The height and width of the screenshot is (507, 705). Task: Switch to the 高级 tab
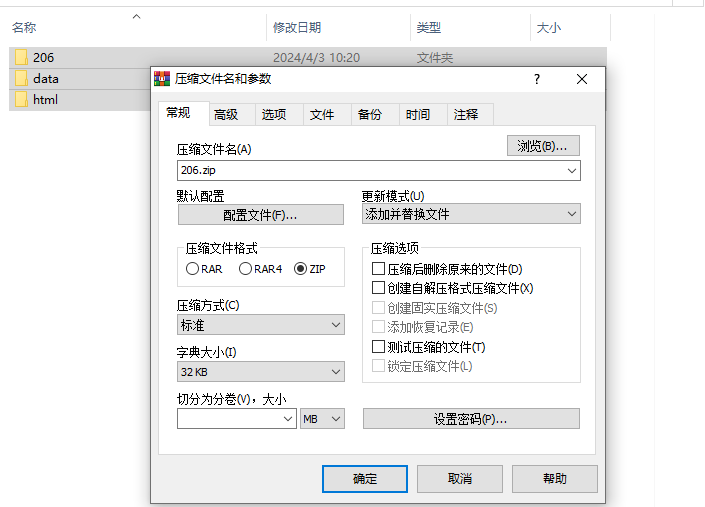click(226, 115)
